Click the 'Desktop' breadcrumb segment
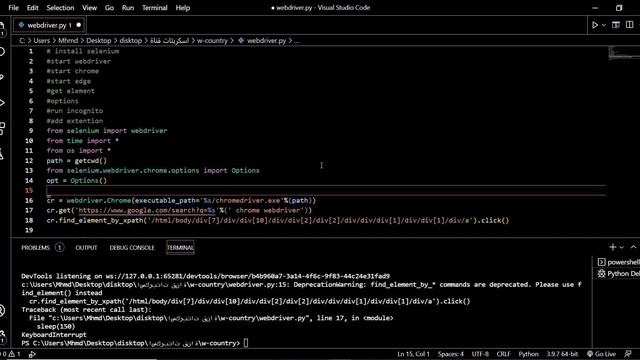 tap(98, 41)
